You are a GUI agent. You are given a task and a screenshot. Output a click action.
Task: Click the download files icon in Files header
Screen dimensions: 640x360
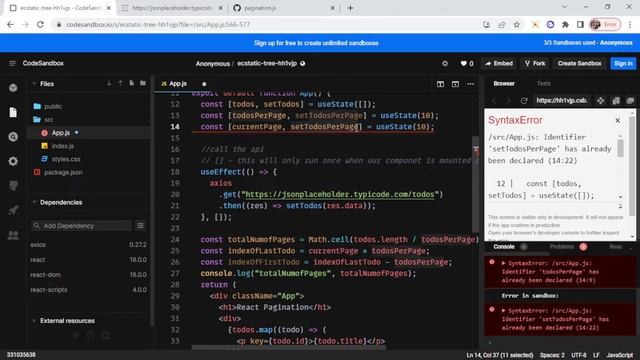tap(109, 84)
